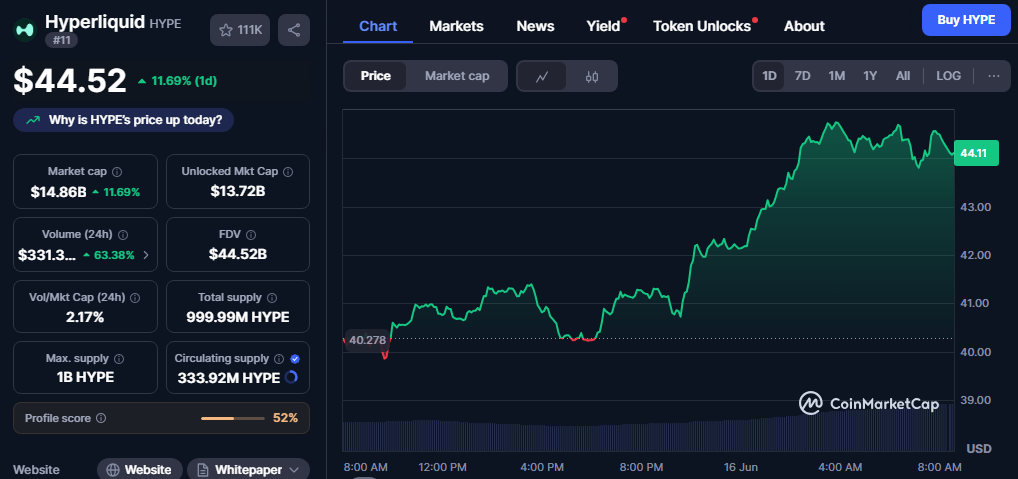
Task: Click the Hyperliquid logo icon
Action: click(x=25, y=30)
